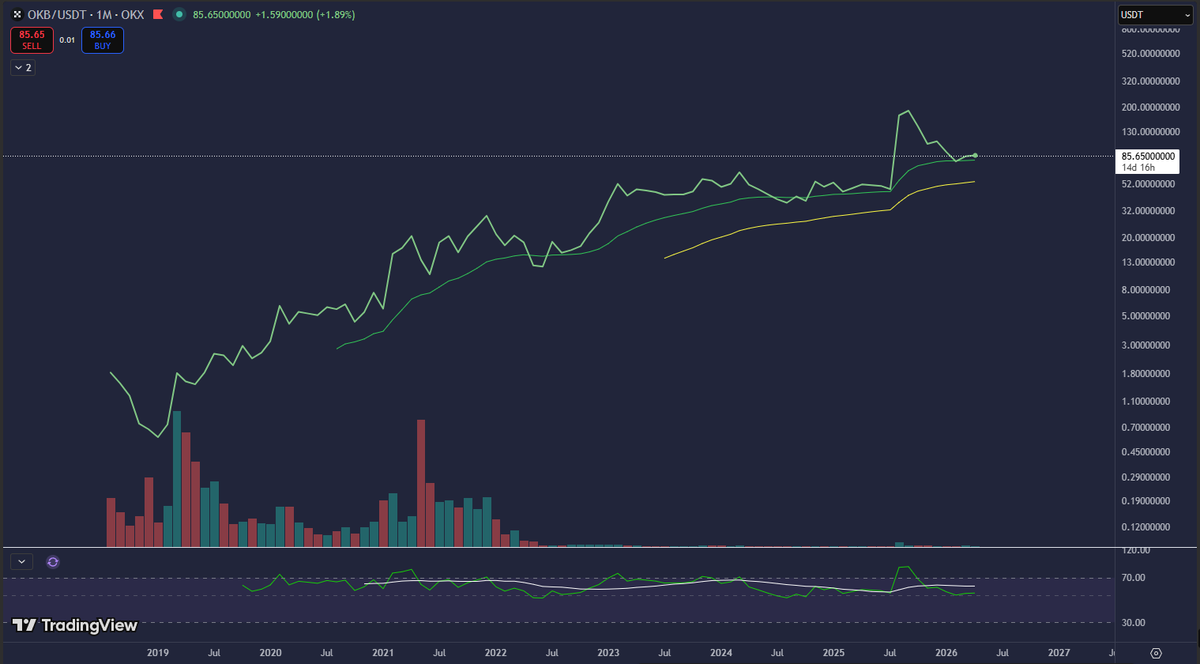Click the TradingView logo watermark
The image size is (1200, 664).
point(75,624)
